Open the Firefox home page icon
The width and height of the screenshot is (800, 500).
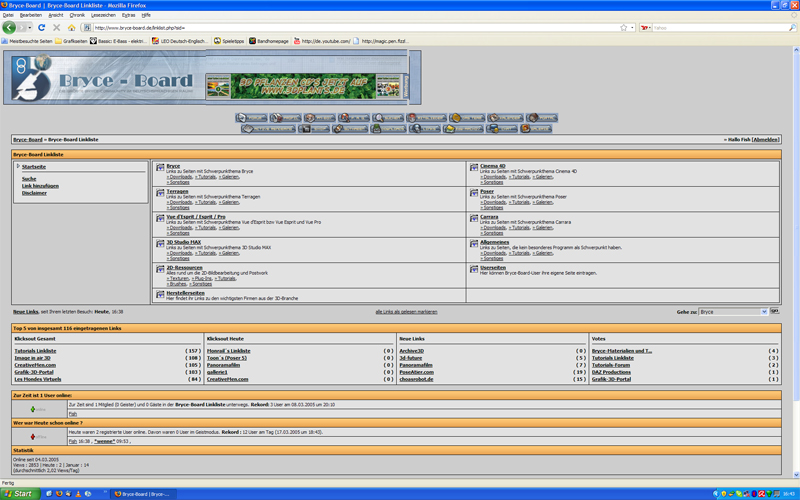(x=71, y=28)
